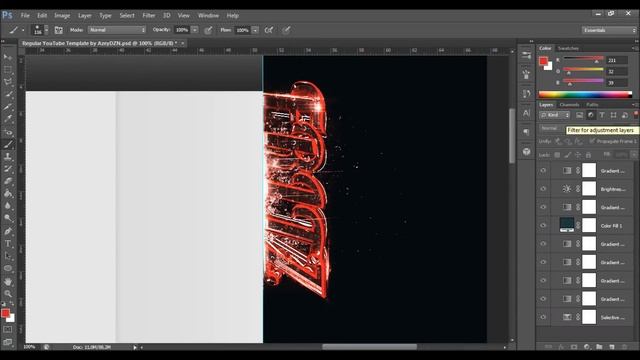
Task: Toggle pressure for opacity button
Action: click(208, 30)
